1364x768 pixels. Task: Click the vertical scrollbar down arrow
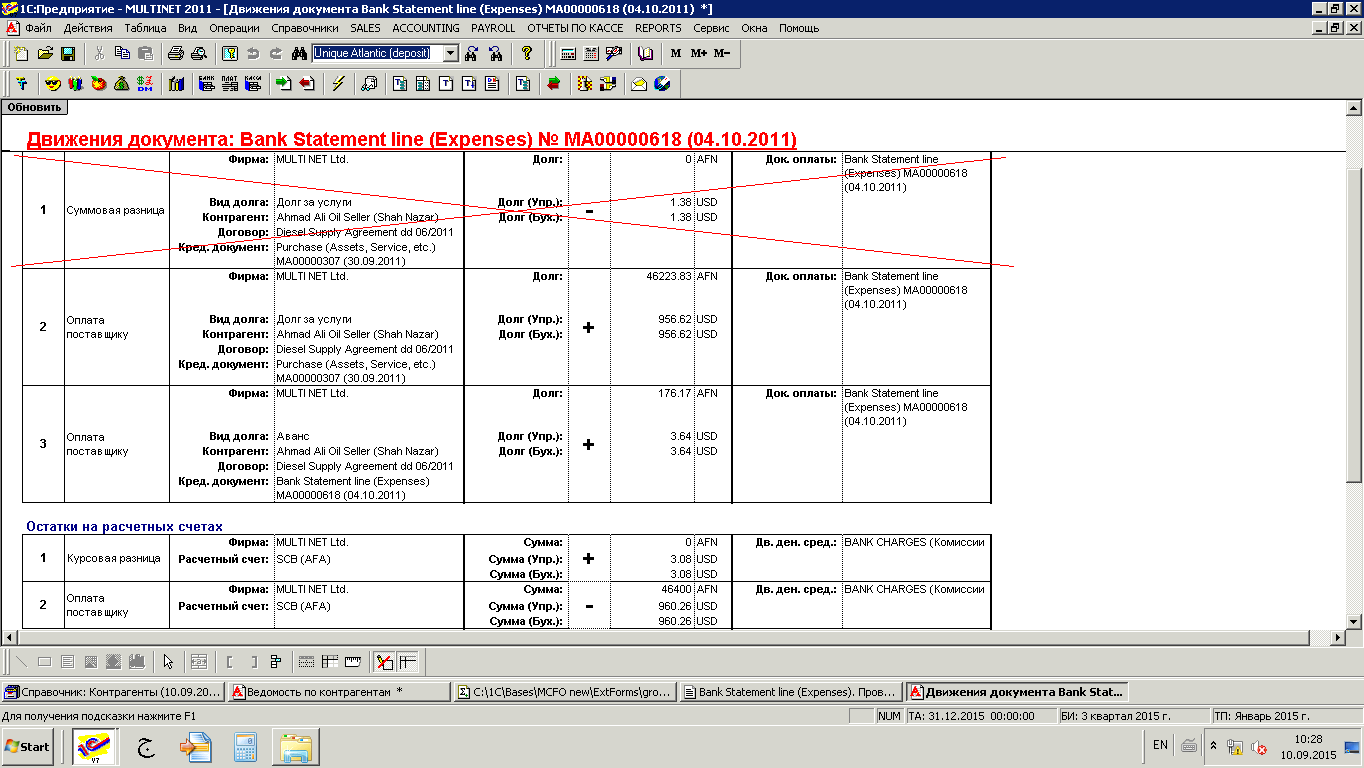pos(1355,622)
